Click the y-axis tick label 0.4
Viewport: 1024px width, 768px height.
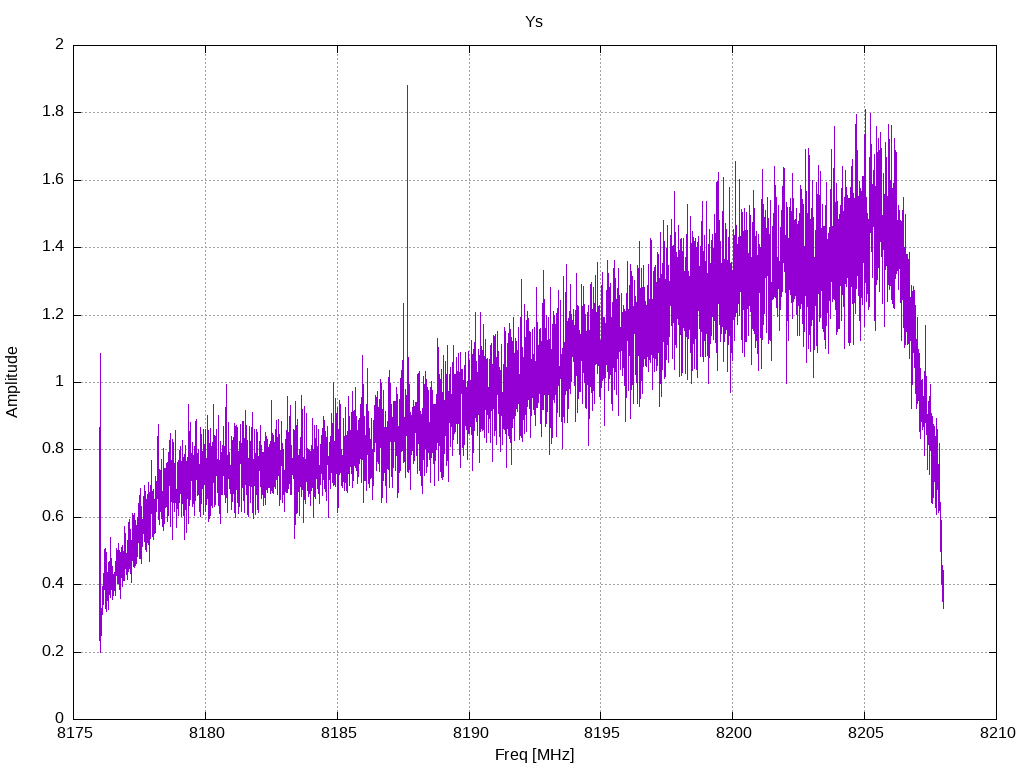53,584
